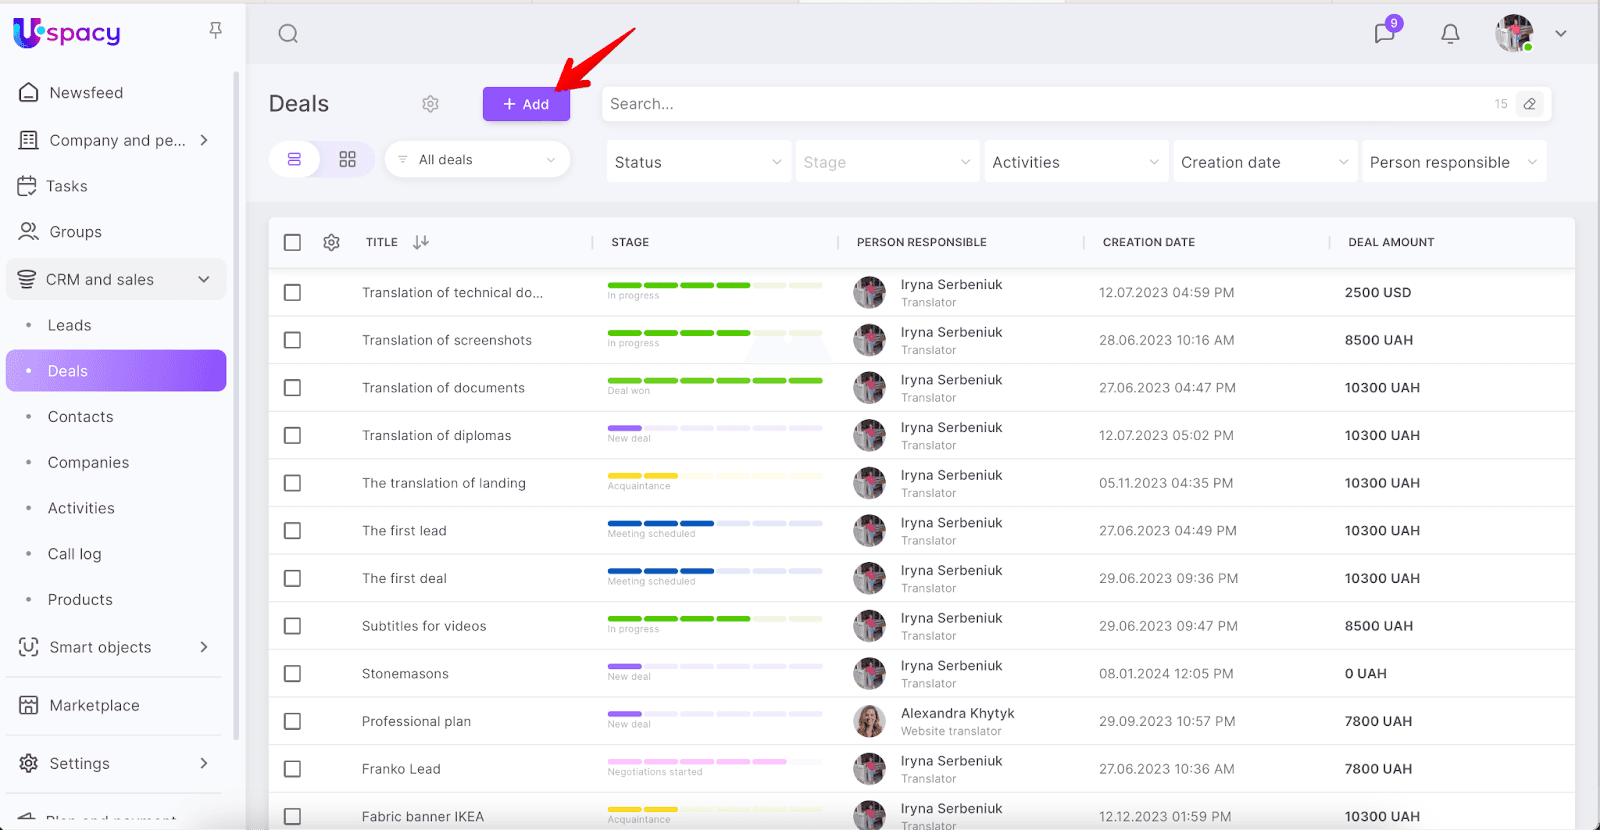Open table column settings gear
Screen dimensions: 1600x830
[x=332, y=242]
